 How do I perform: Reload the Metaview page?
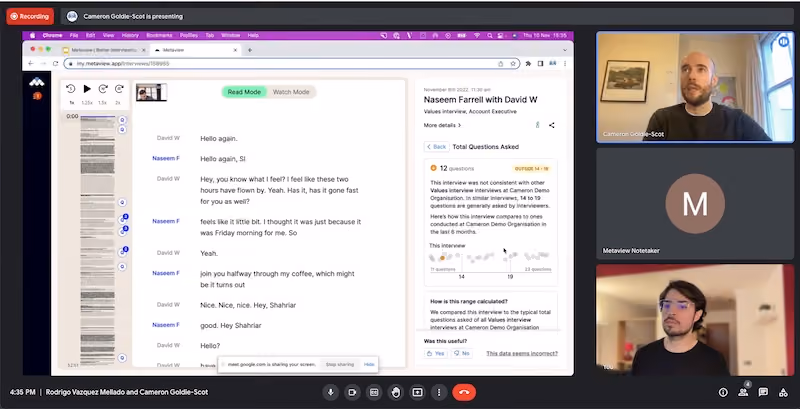(55, 63)
